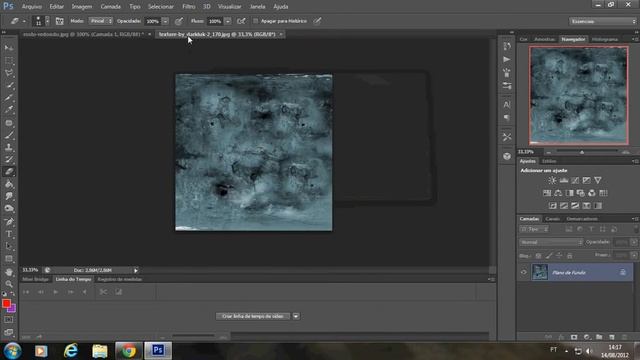Add an Invert adjustment
This screenshot has height=360, width=640.
point(552,206)
